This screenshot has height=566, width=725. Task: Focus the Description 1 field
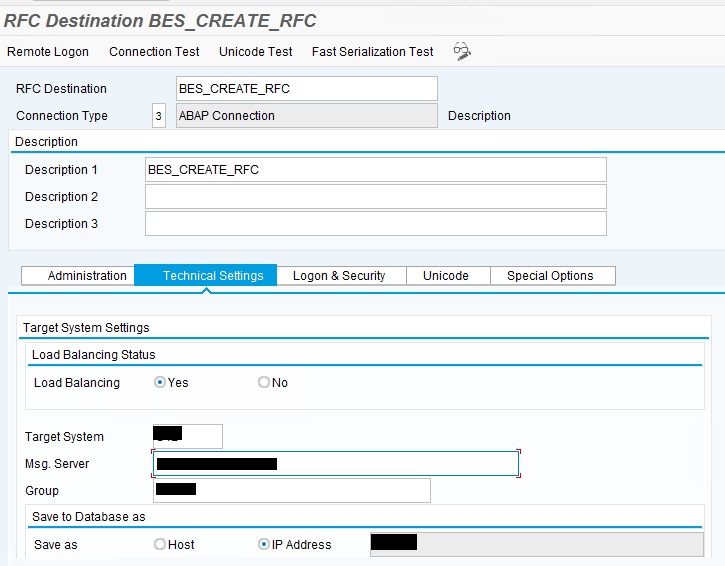pyautogui.click(x=375, y=170)
